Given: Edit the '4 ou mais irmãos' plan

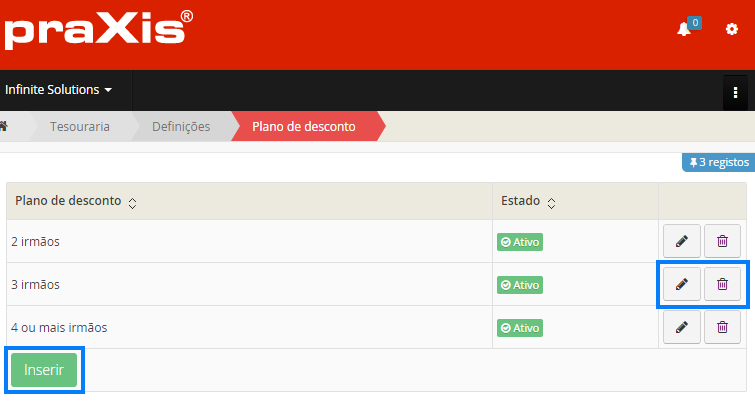Looking at the screenshot, I should 682,327.
